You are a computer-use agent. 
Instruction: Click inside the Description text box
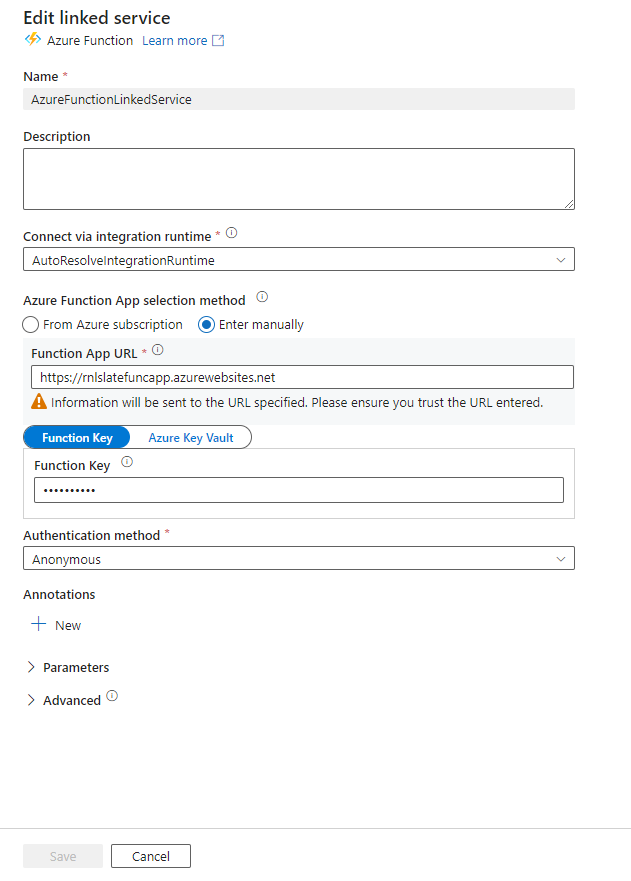point(298,176)
